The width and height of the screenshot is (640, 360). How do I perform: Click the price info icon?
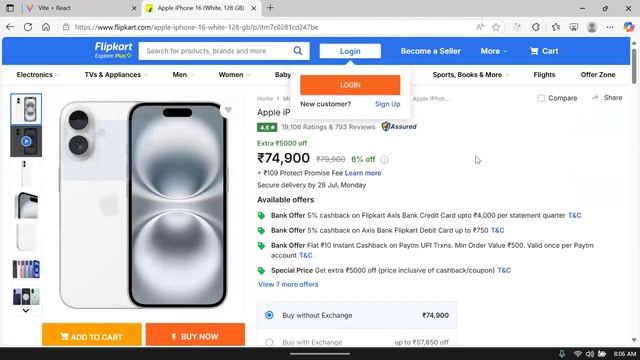[384, 160]
